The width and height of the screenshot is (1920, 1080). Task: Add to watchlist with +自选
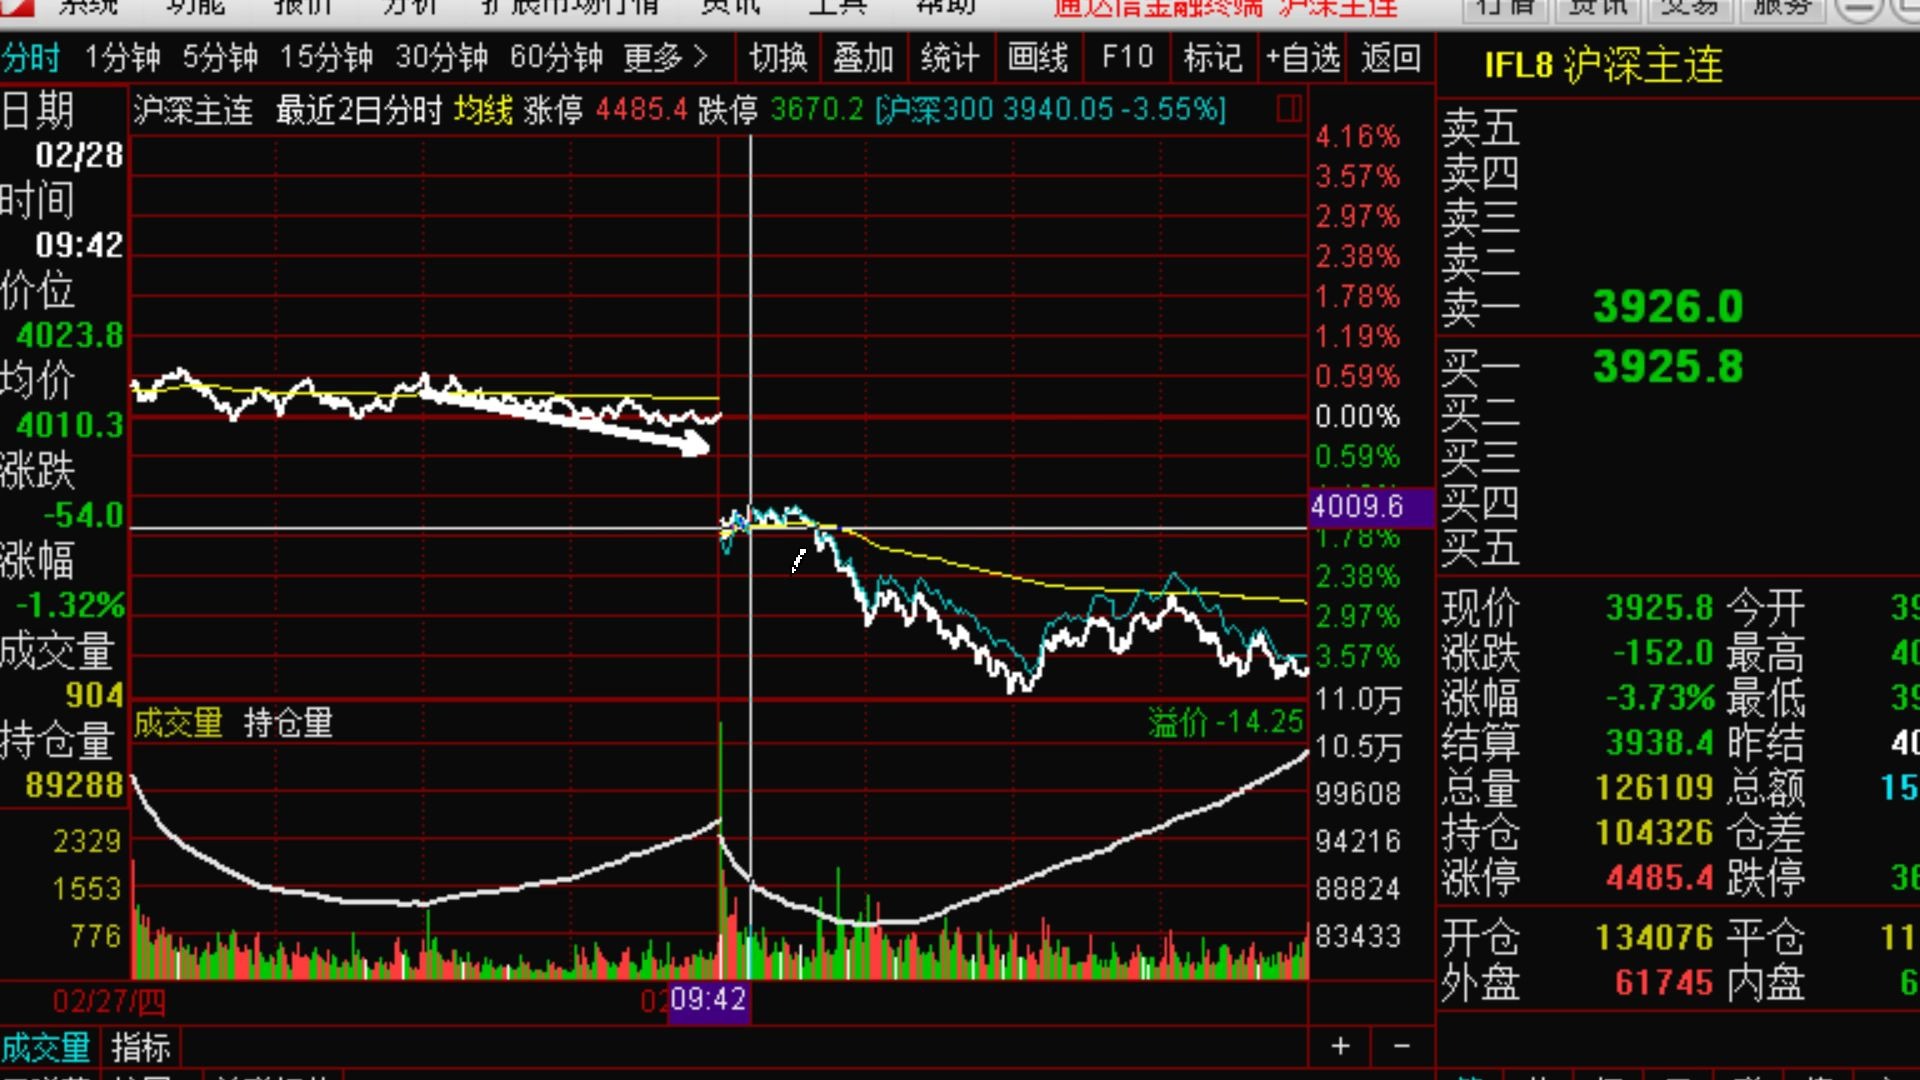[x=1303, y=58]
